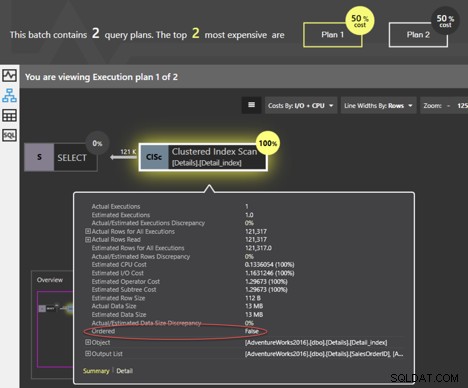Click the Estimated Executions value 1.0
Image resolution: width=468 pixels, height=388 pixels.
pos(249,215)
